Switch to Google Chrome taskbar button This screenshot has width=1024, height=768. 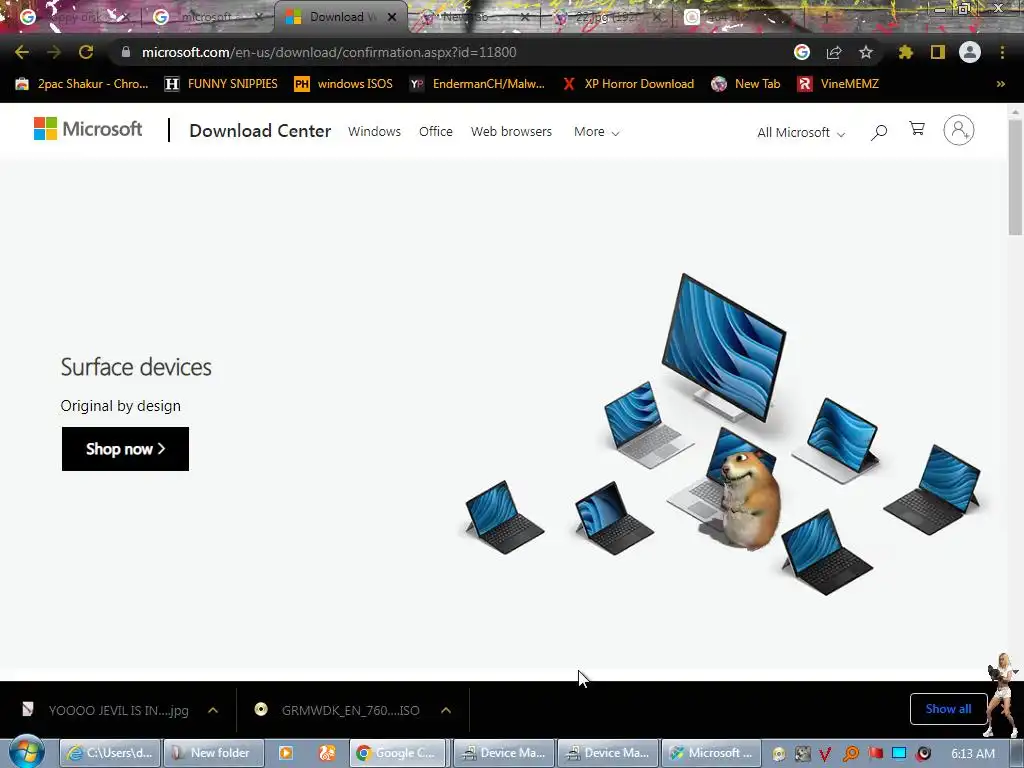coord(398,753)
